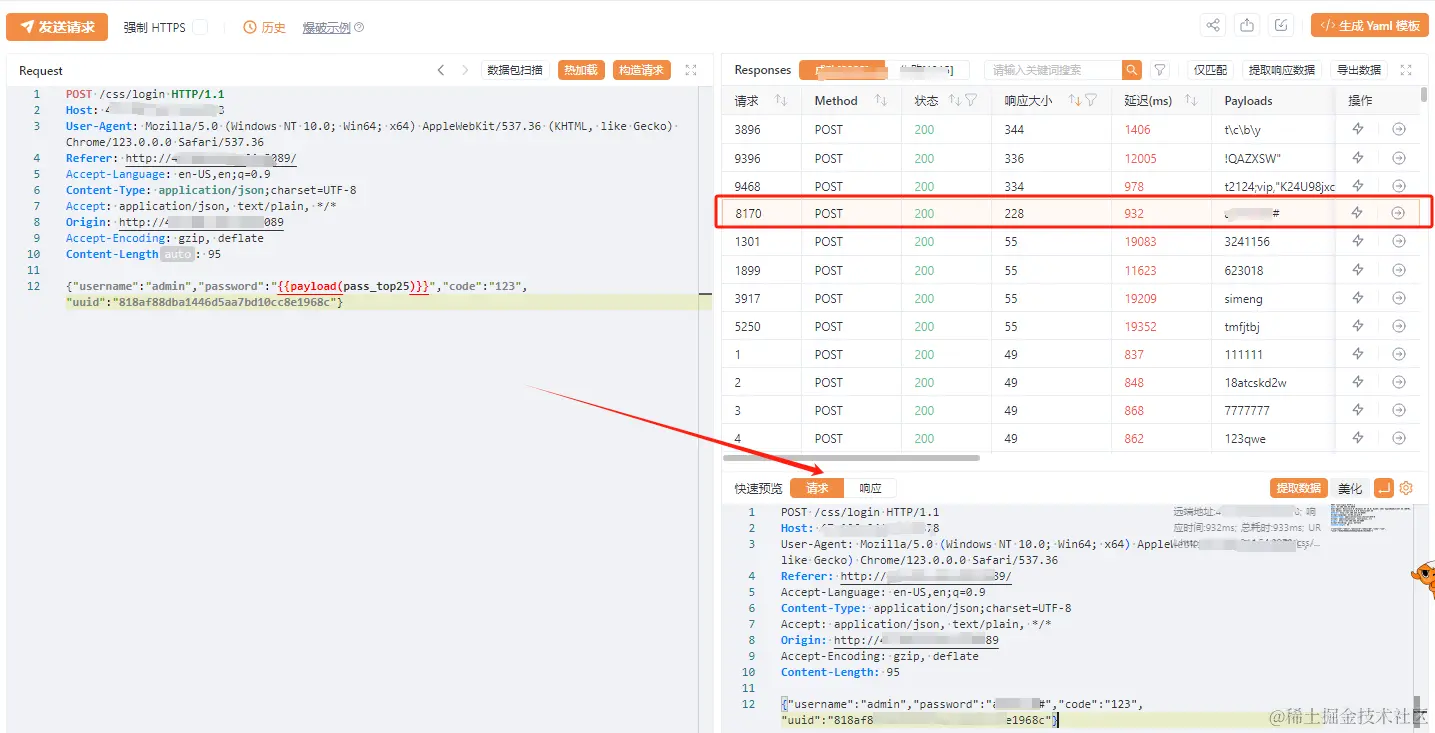Viewport: 1435px width, 733px height.
Task: Toggle the 强制 HTTPS checkbox
Action: tap(200, 27)
